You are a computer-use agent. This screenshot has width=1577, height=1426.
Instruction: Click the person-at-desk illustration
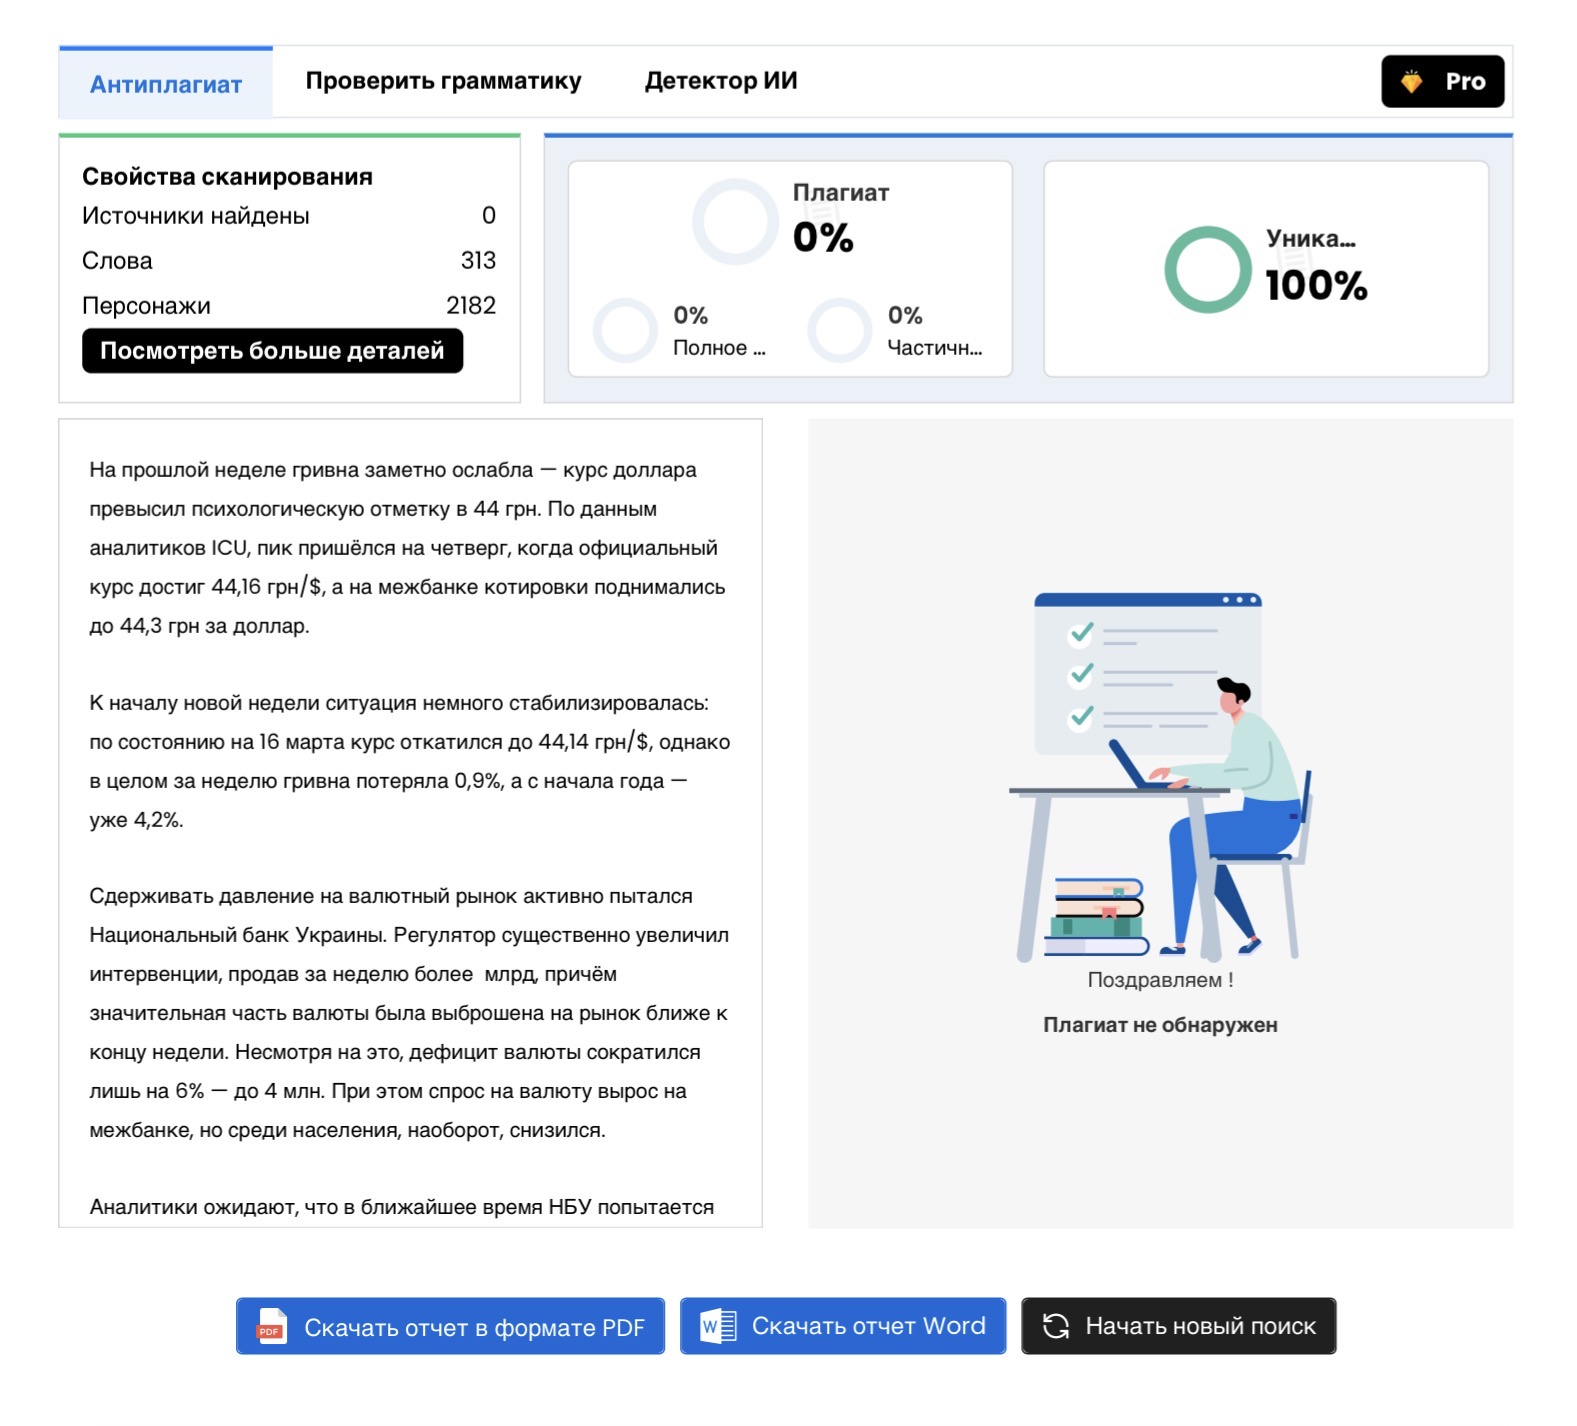(x=1160, y=776)
